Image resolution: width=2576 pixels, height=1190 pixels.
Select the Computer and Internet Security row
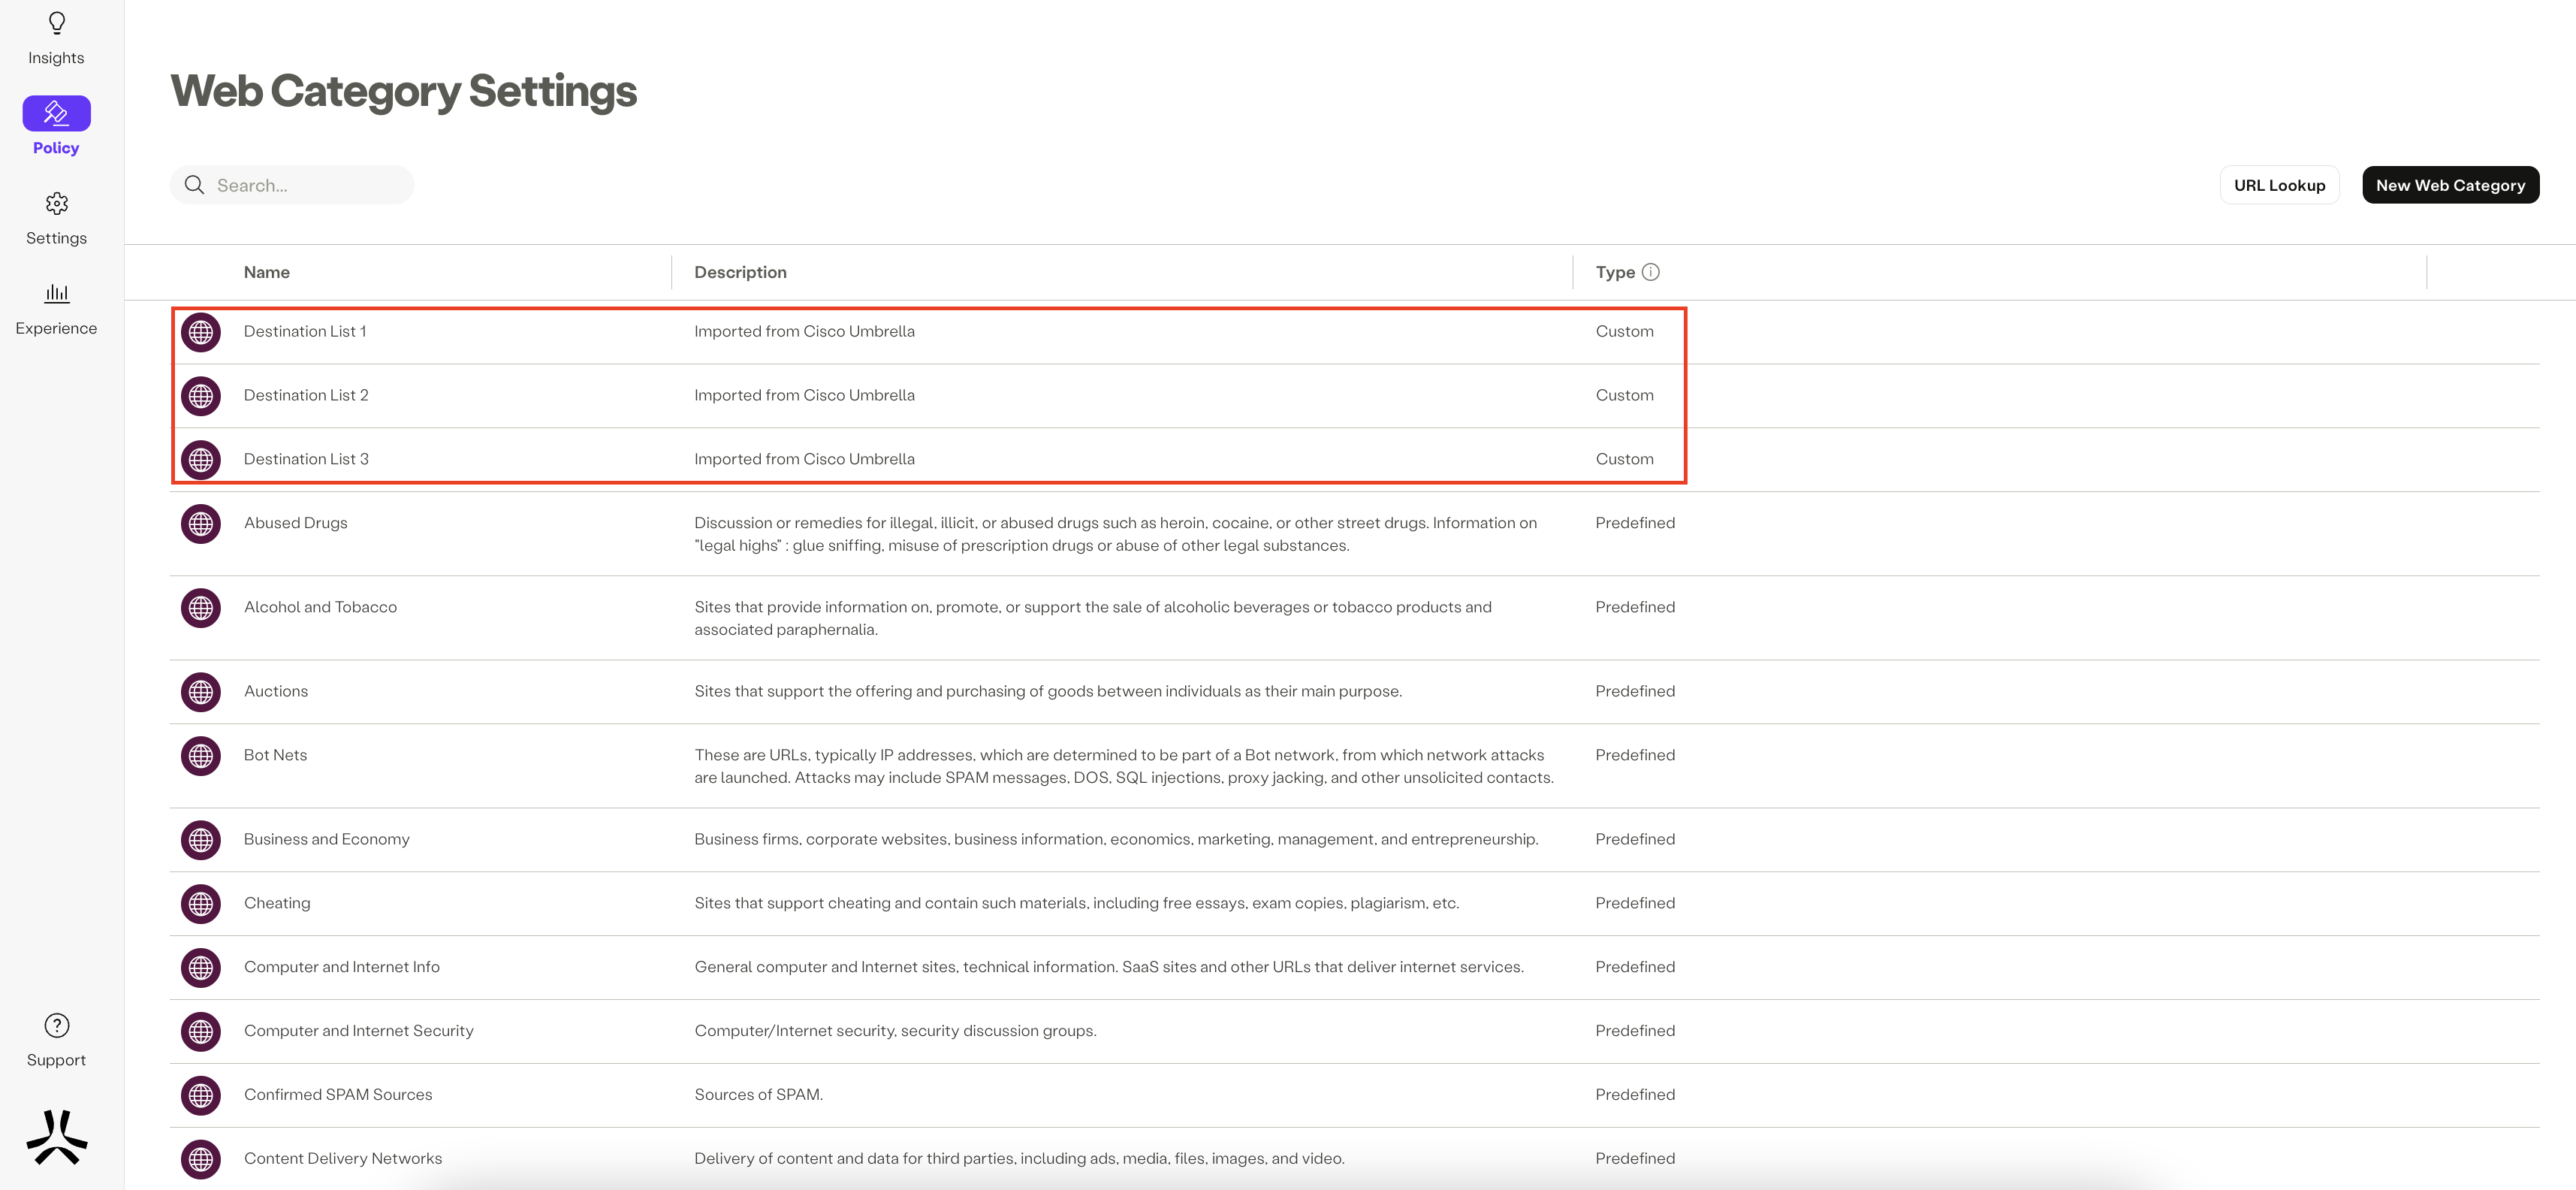click(358, 1031)
